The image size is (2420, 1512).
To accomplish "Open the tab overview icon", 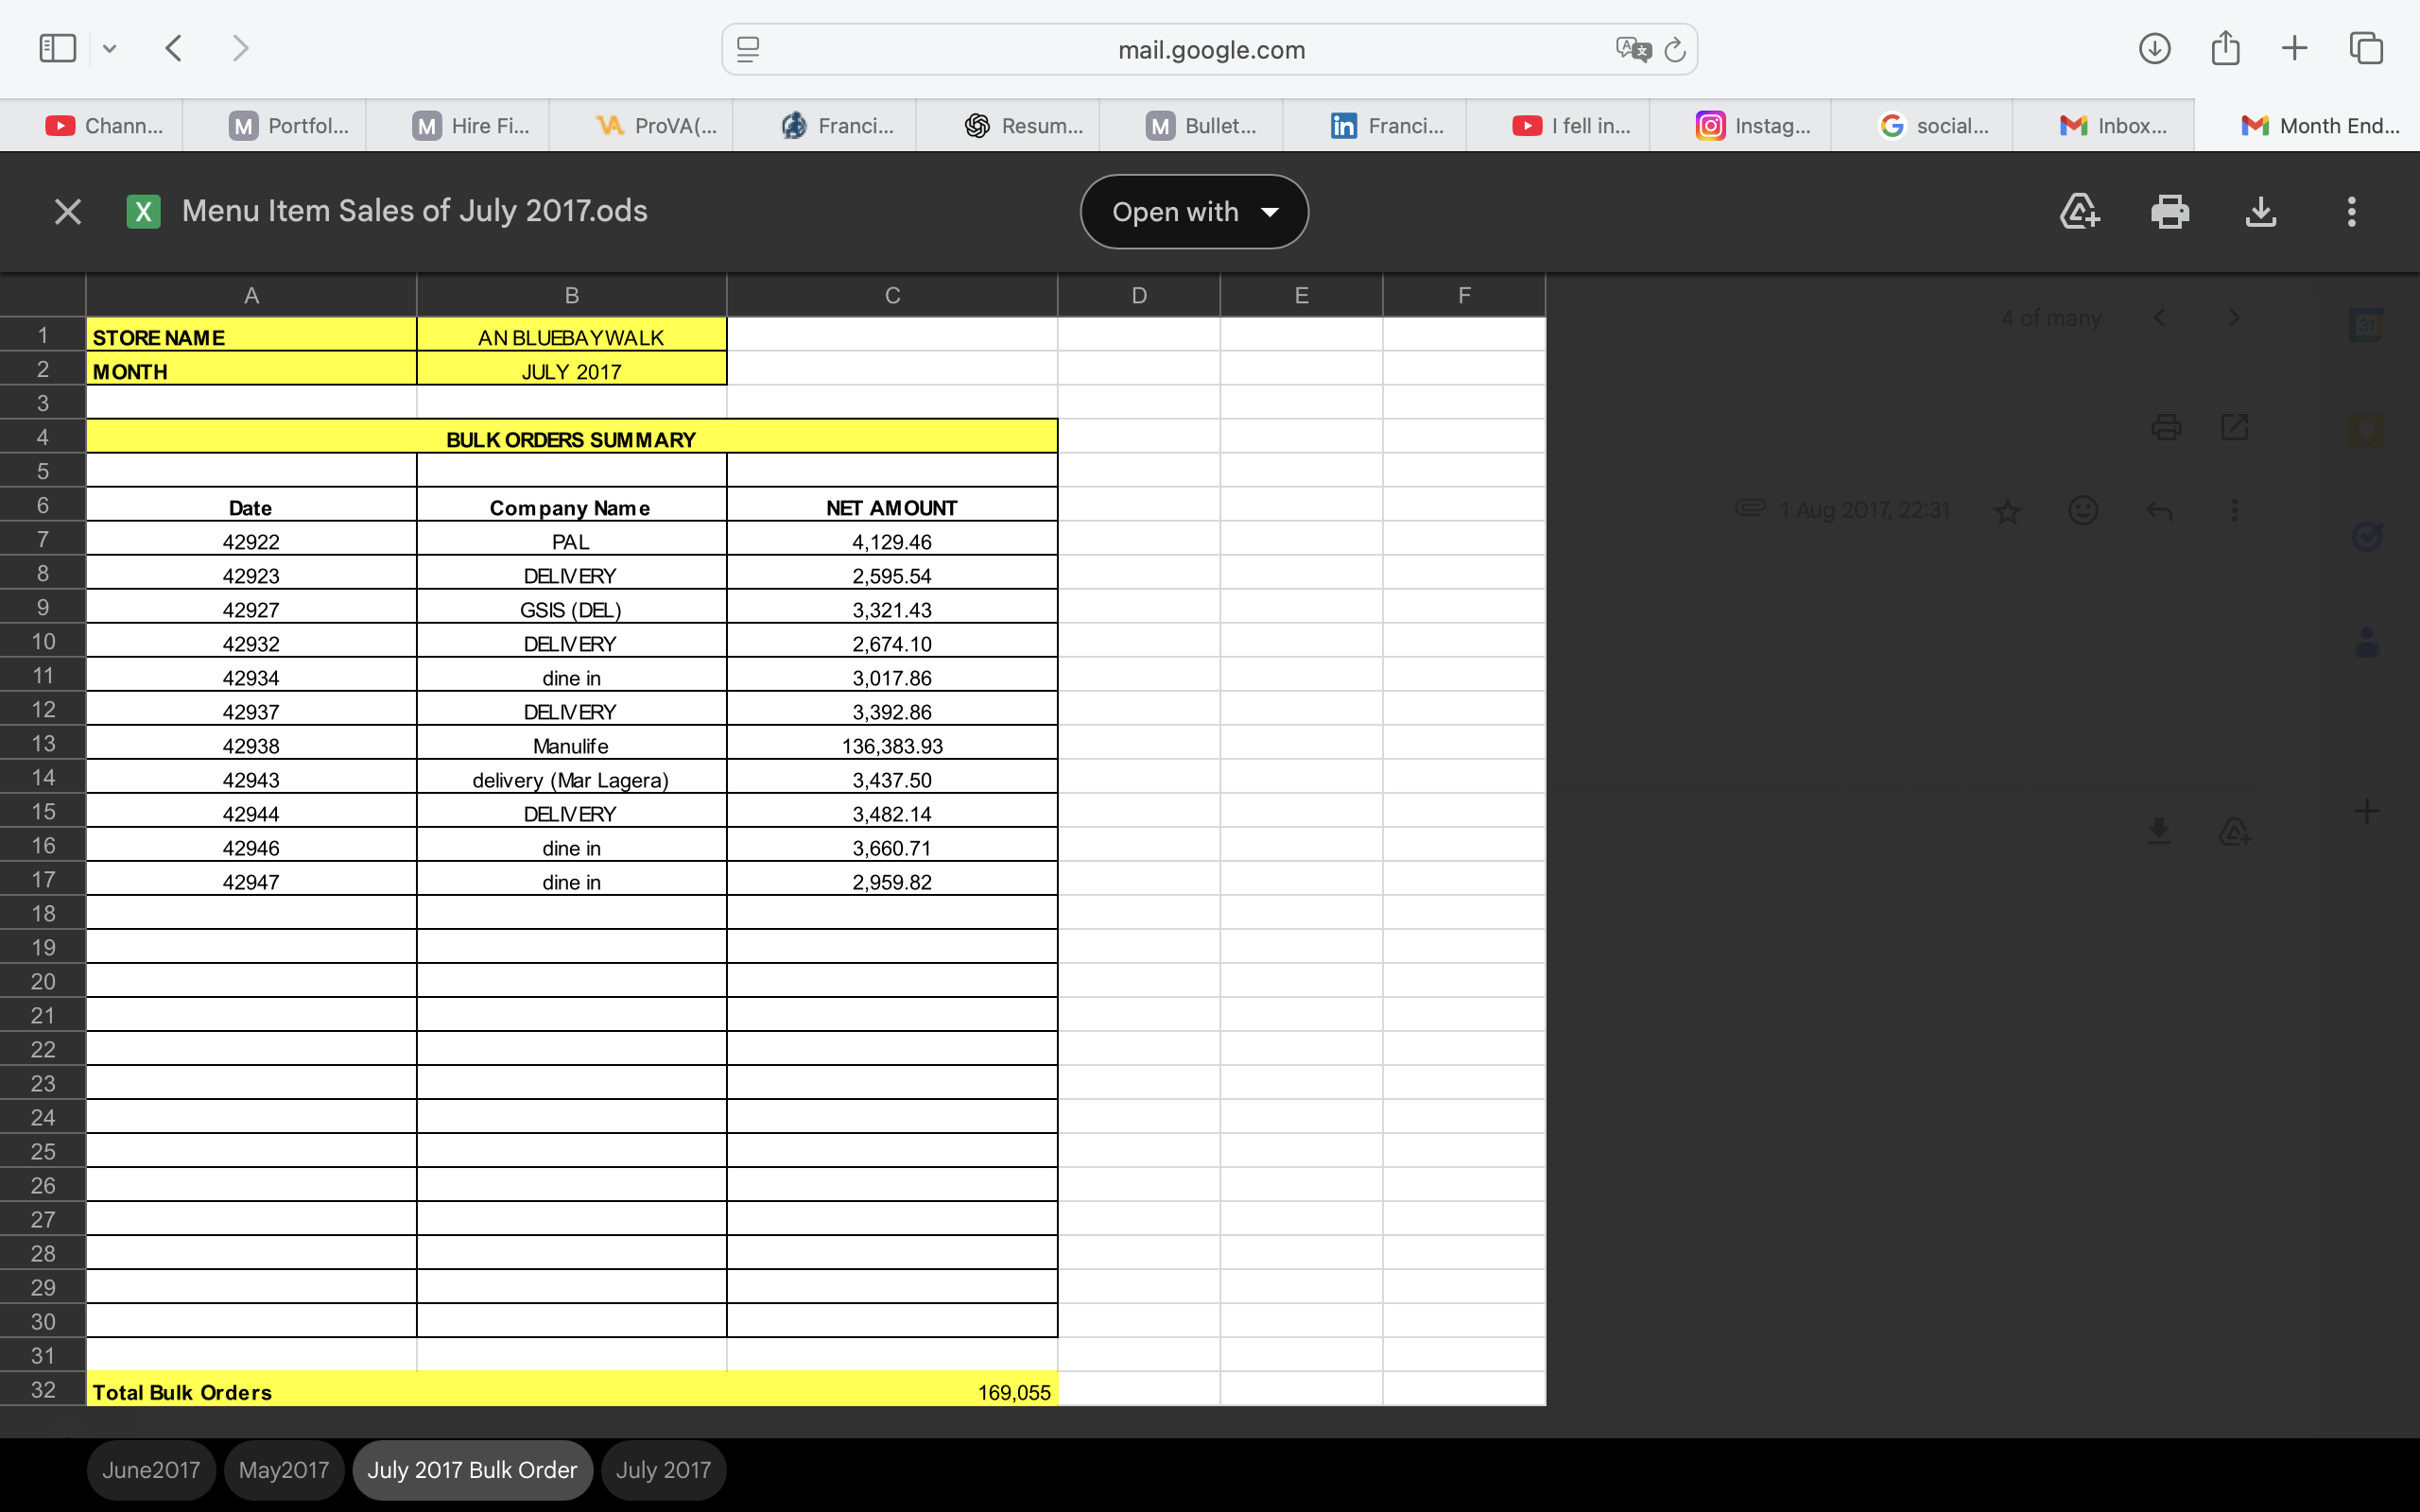I will point(2366,48).
